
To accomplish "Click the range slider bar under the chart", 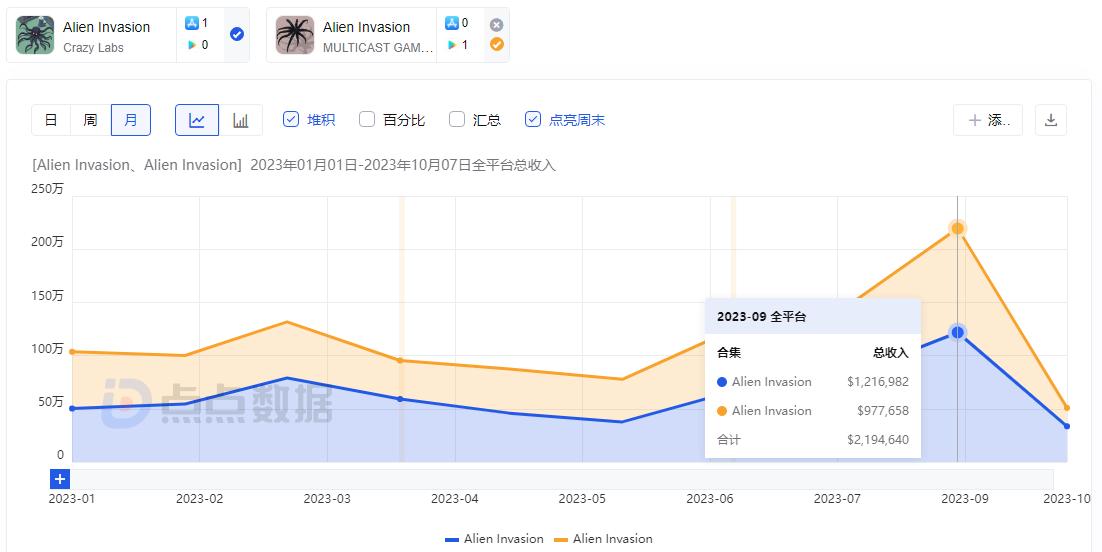I will pos(562,480).
